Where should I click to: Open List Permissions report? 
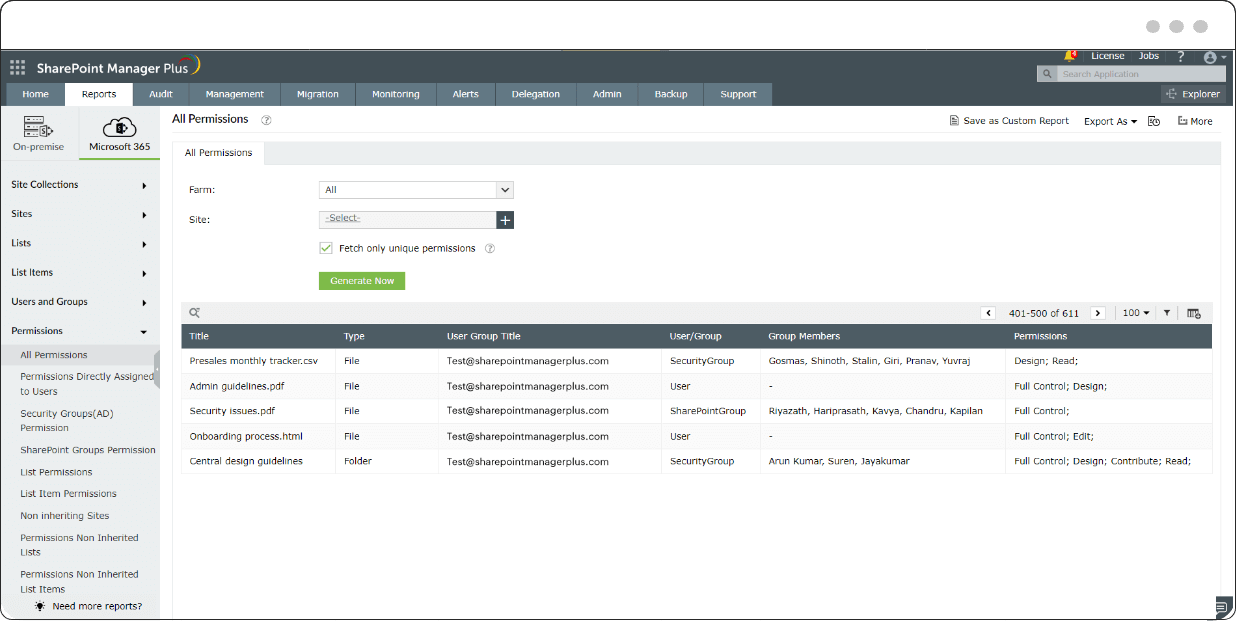[x=56, y=472]
